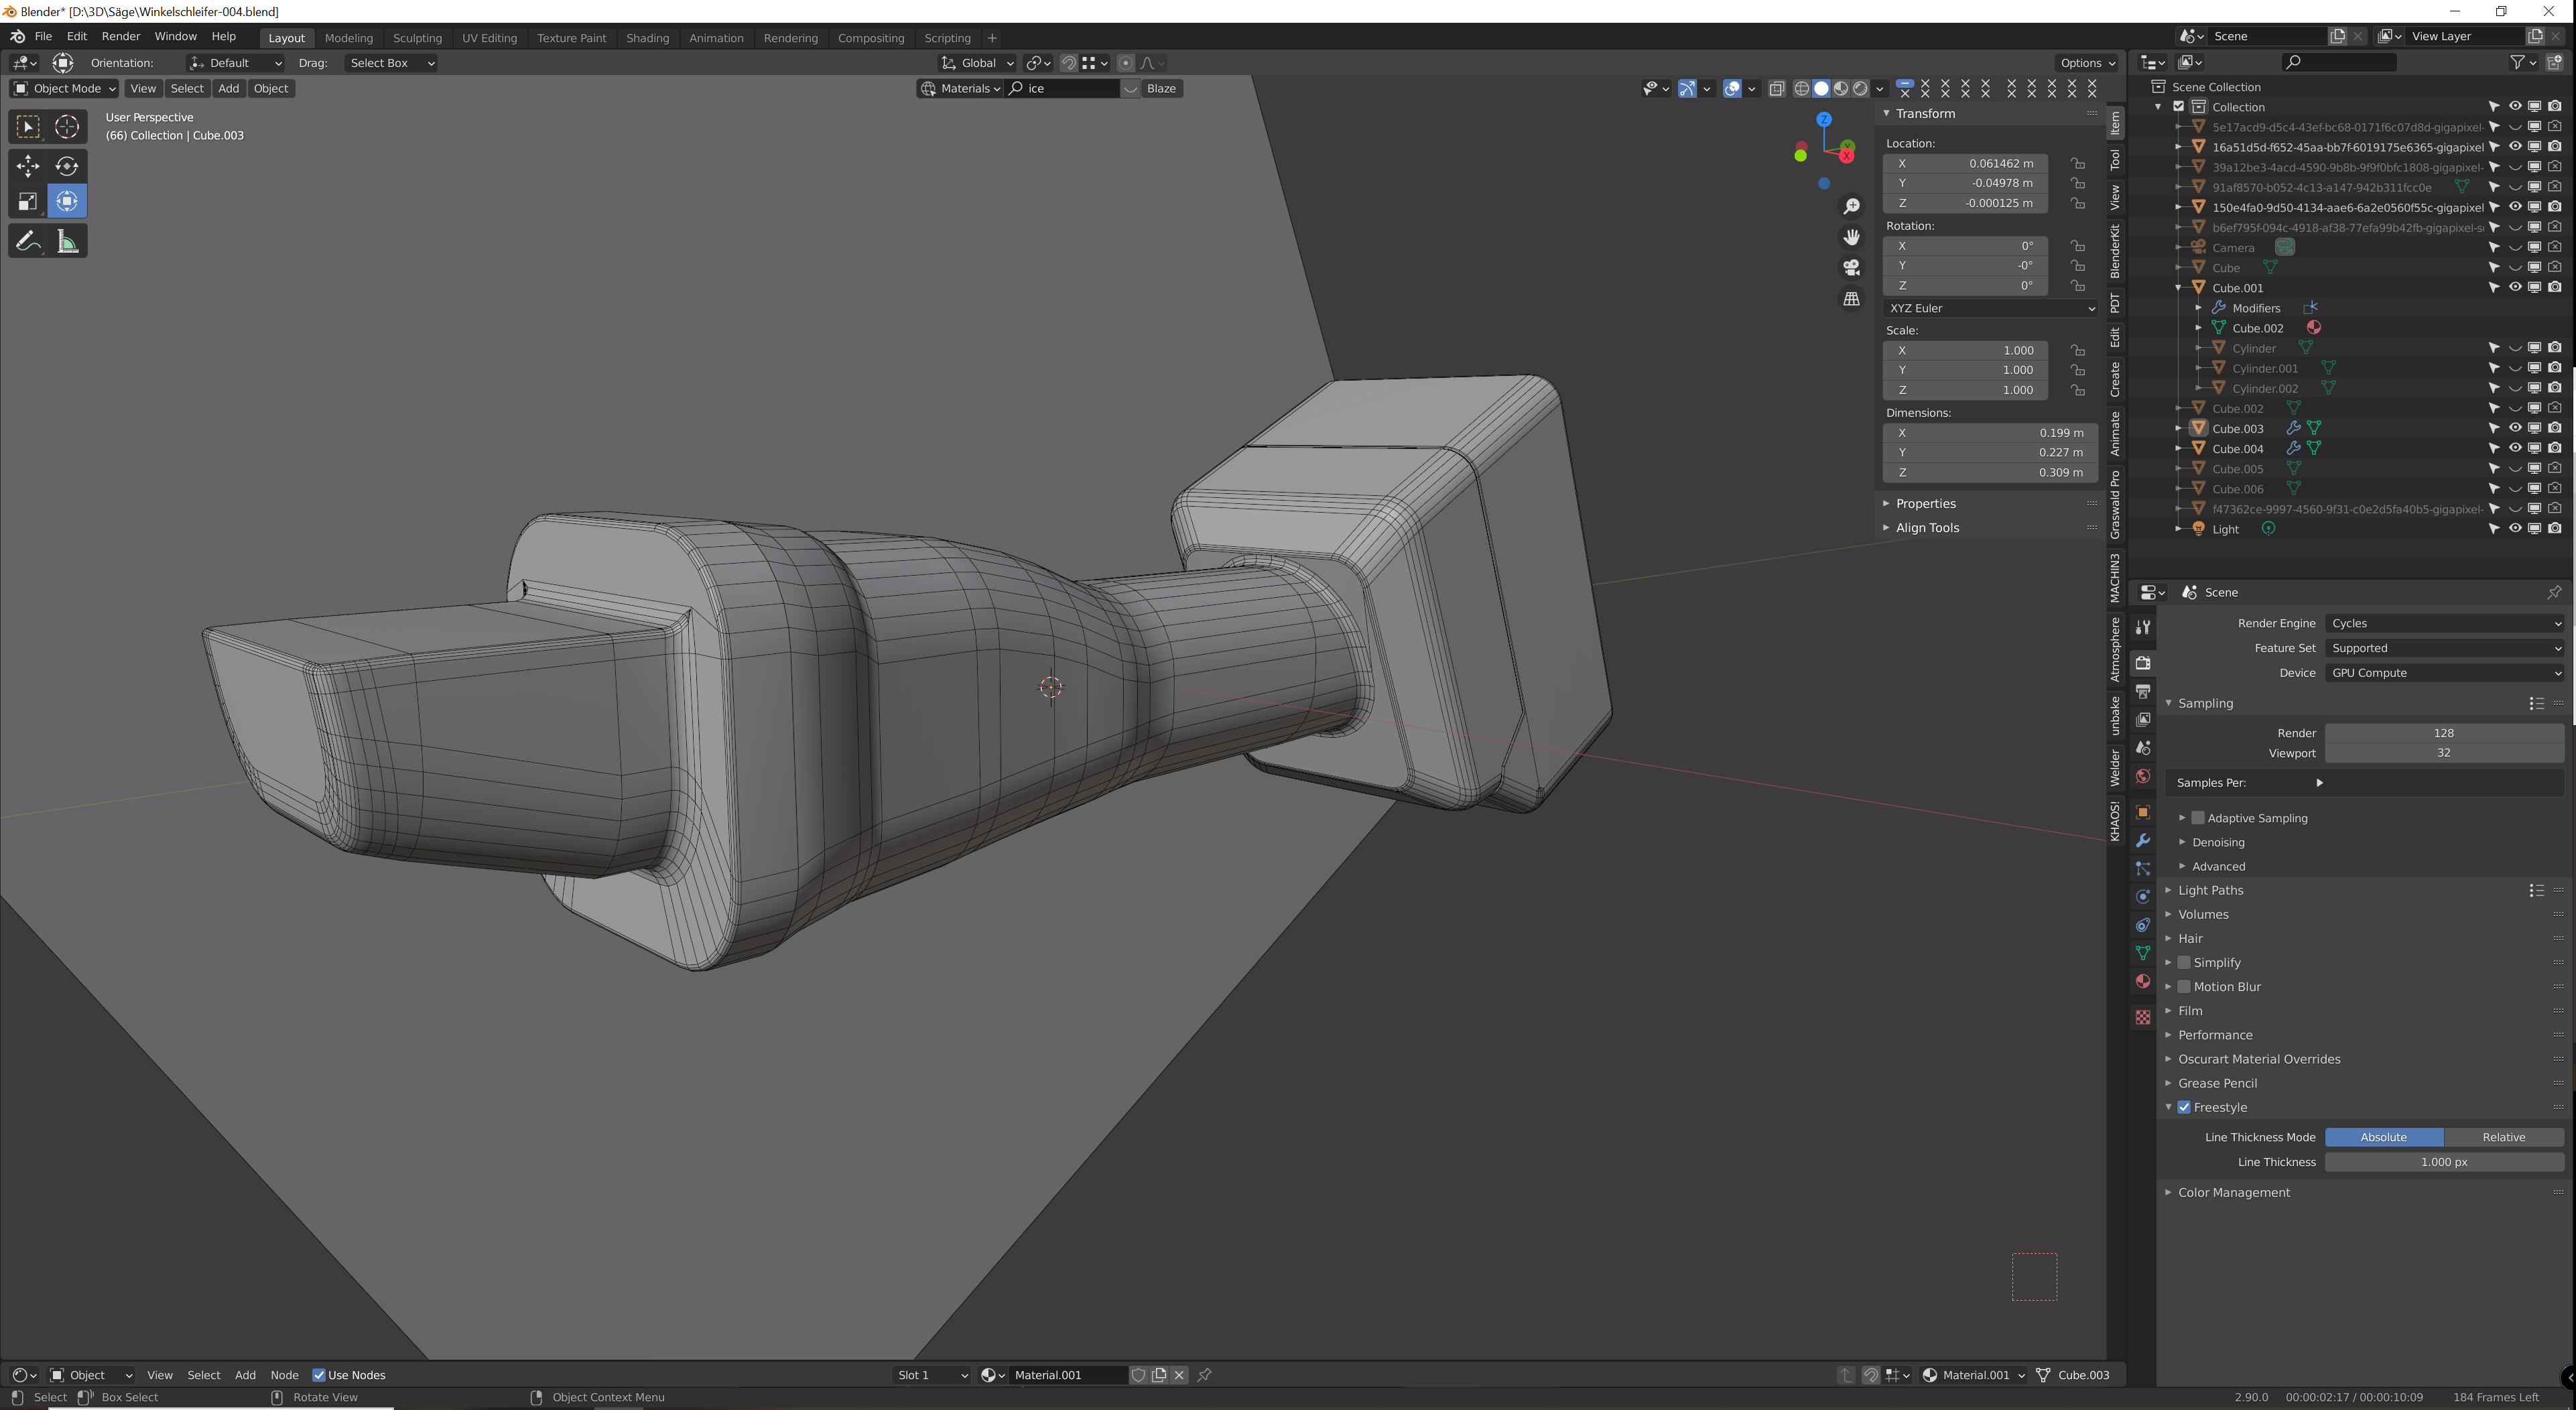The height and width of the screenshot is (1410, 2576).
Task: Click the Location X value field
Action: pyautogui.click(x=1965, y=163)
